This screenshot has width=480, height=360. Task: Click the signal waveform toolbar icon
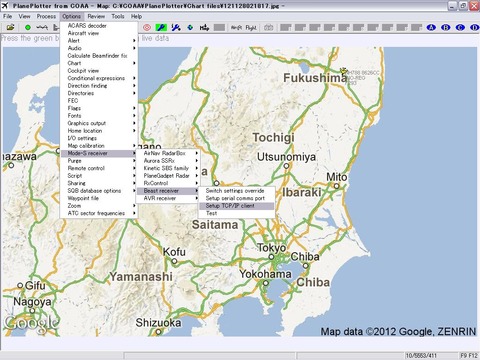[x=42, y=27]
